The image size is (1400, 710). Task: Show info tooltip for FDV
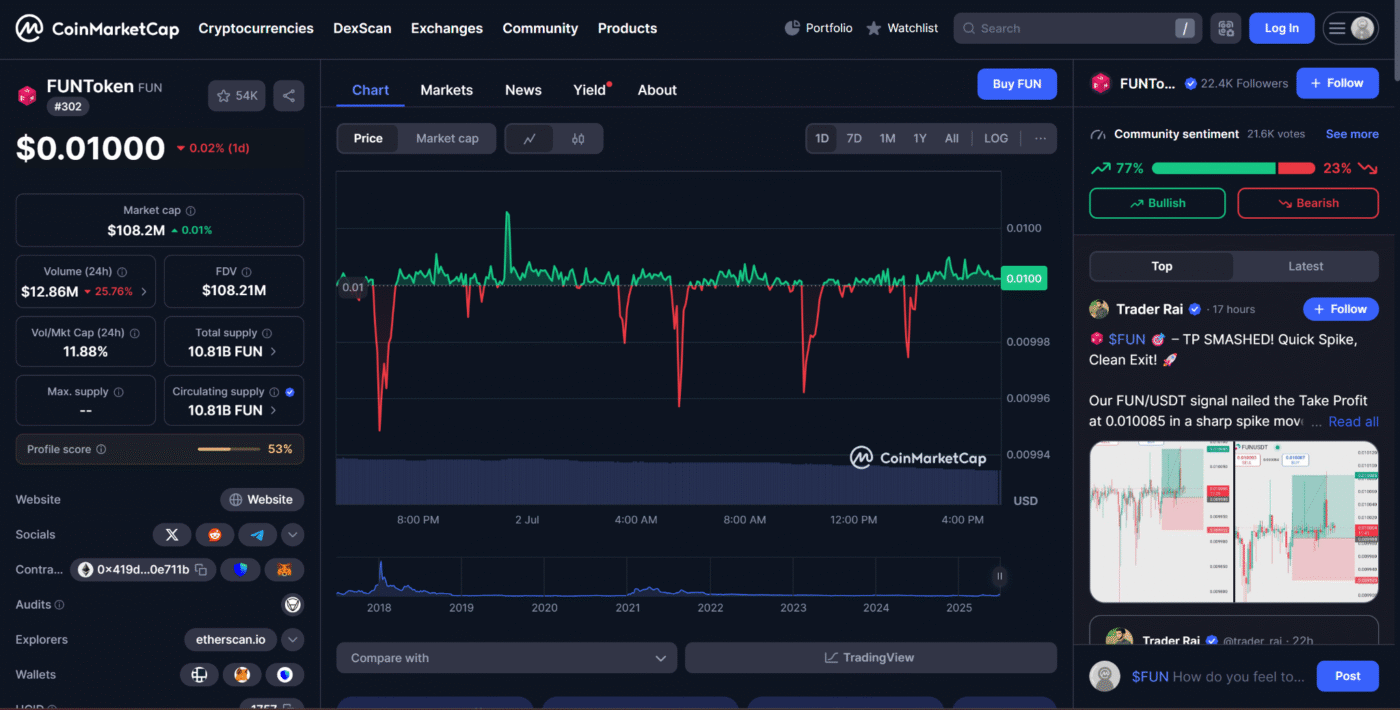[x=246, y=272]
